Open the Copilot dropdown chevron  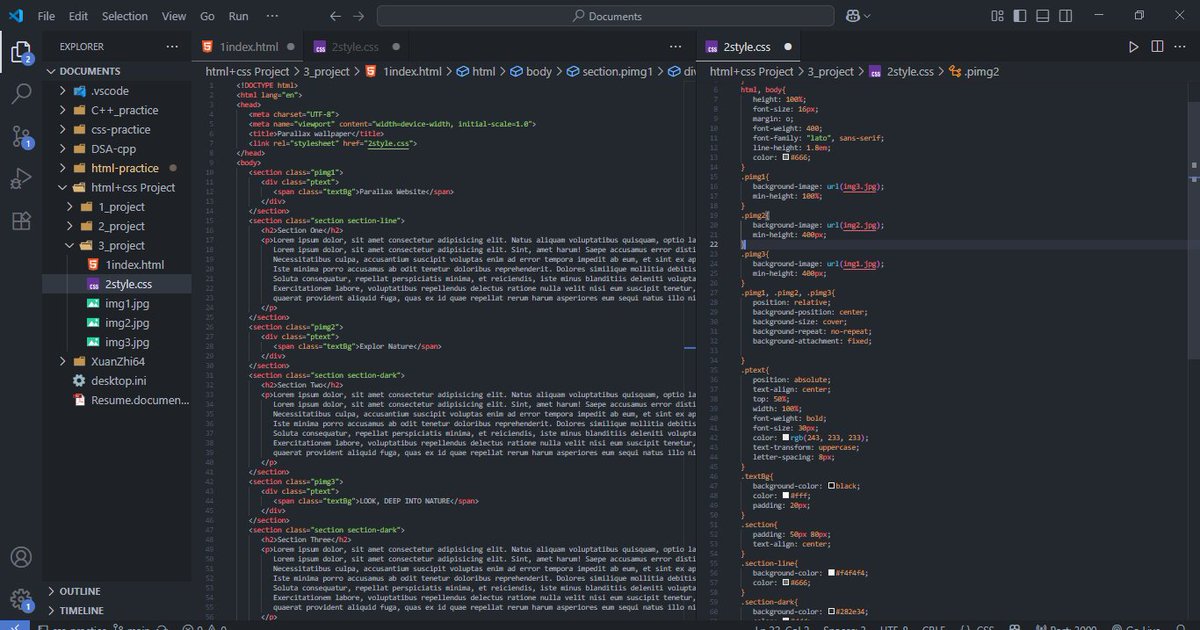click(867, 16)
